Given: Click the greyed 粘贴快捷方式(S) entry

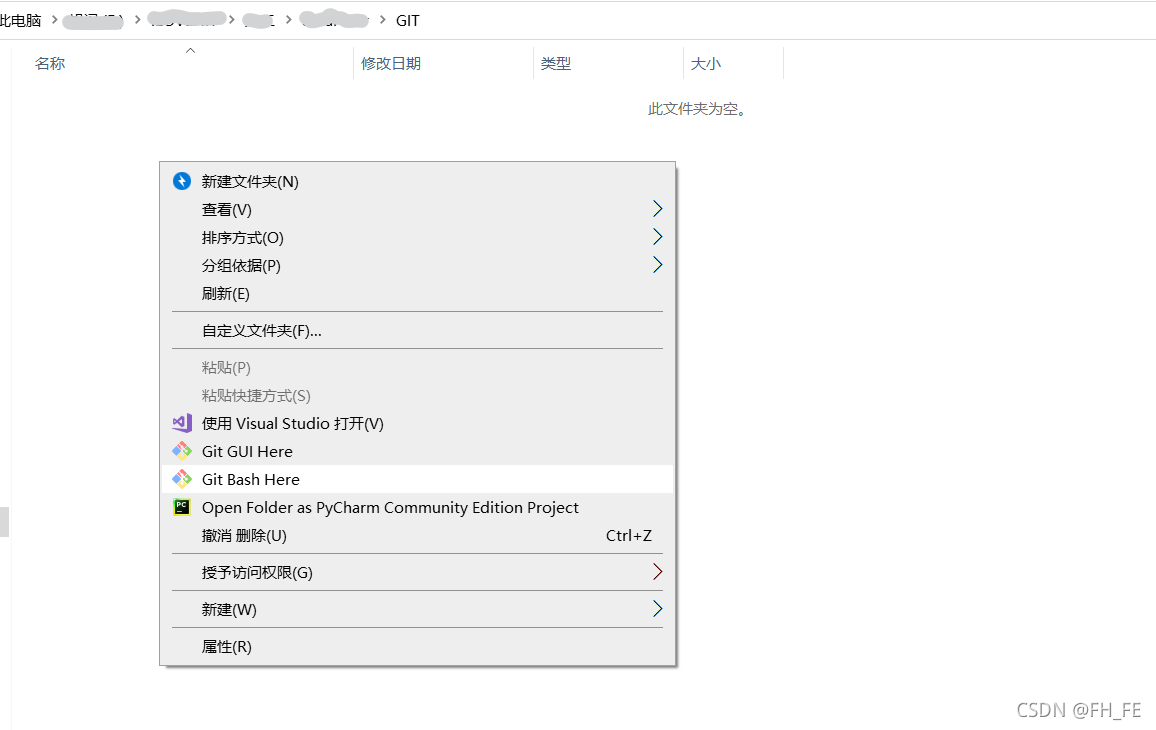Looking at the screenshot, I should (417, 395).
